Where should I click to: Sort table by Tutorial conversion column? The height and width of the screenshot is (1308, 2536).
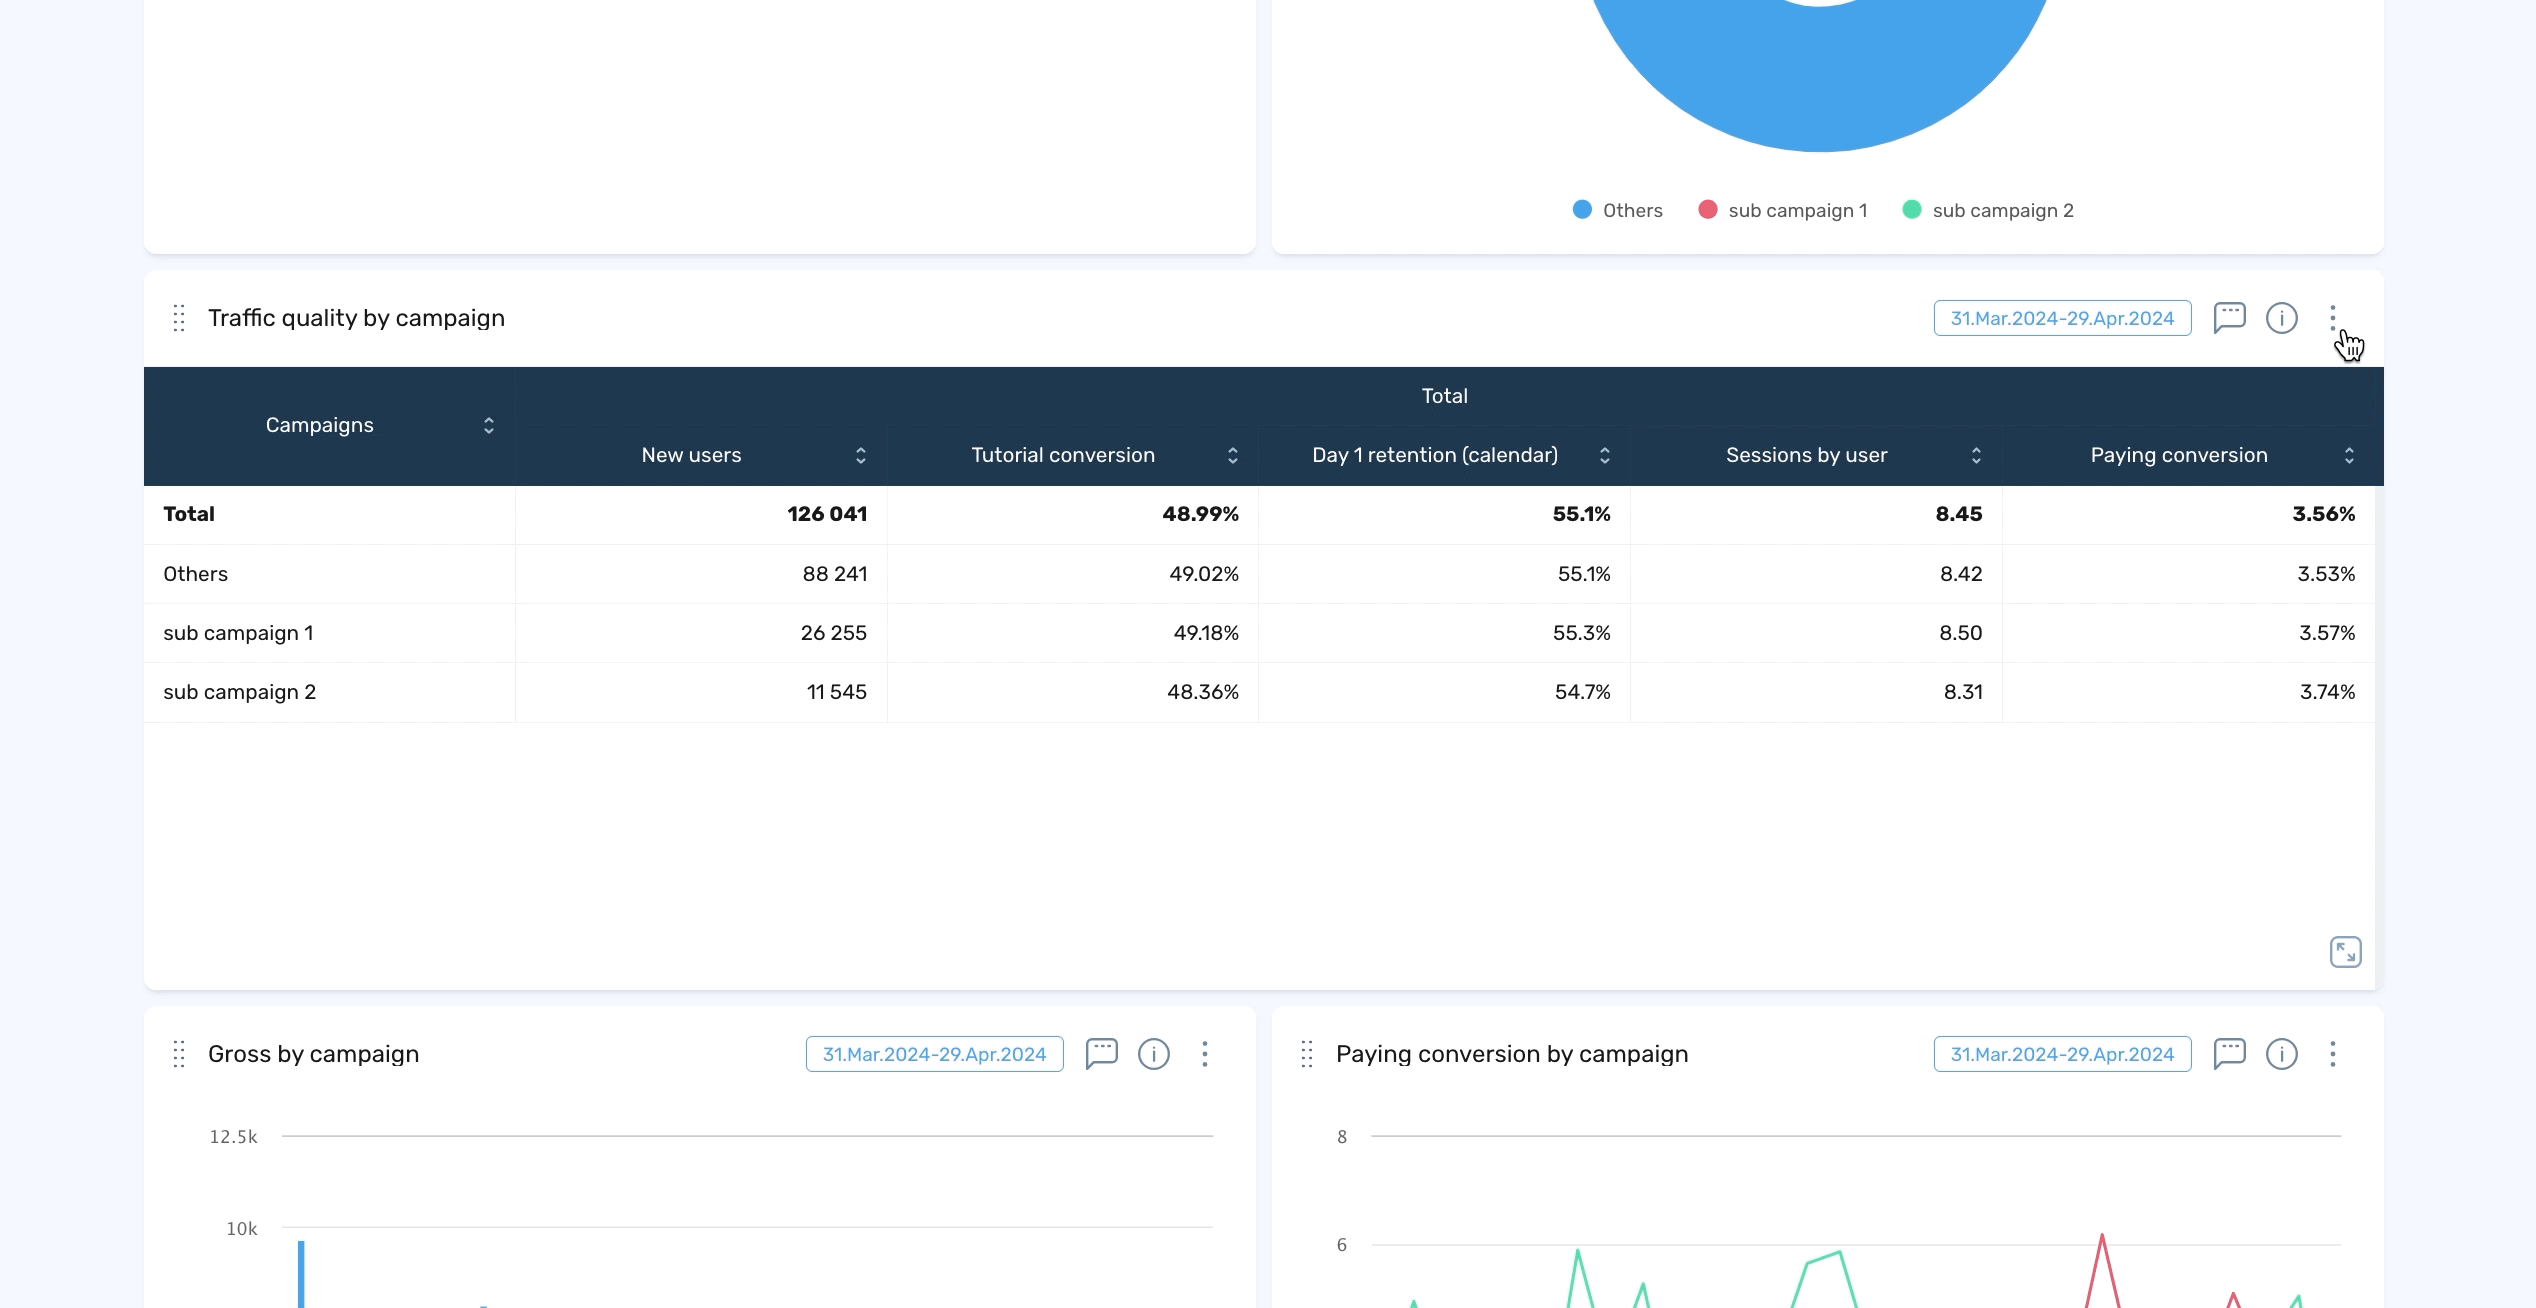click(1232, 456)
